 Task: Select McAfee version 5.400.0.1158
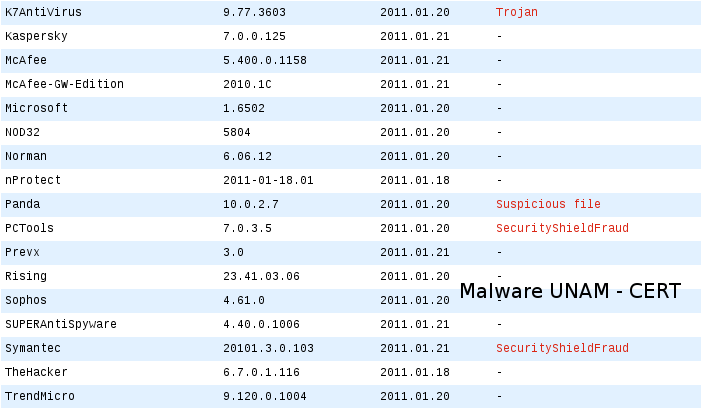265,60
